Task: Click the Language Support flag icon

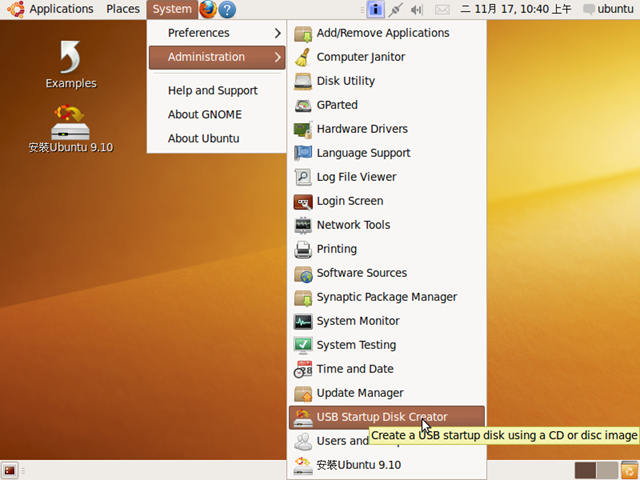Action: 303,153
